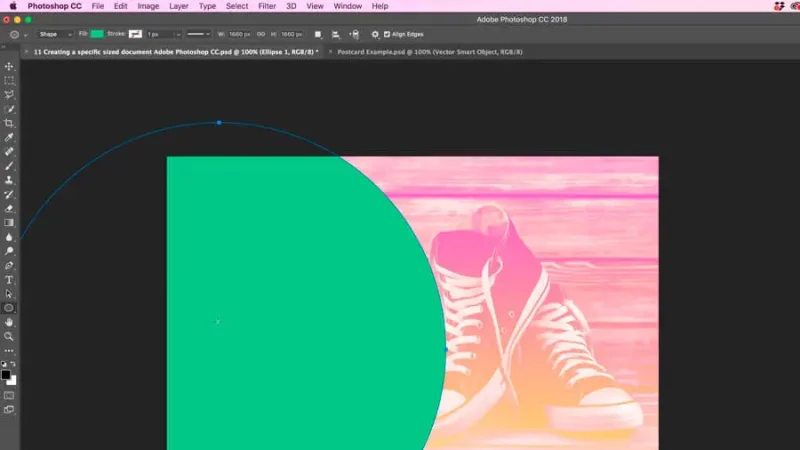Select the Horizontal Type tool
This screenshot has height=450, width=800.
point(9,280)
